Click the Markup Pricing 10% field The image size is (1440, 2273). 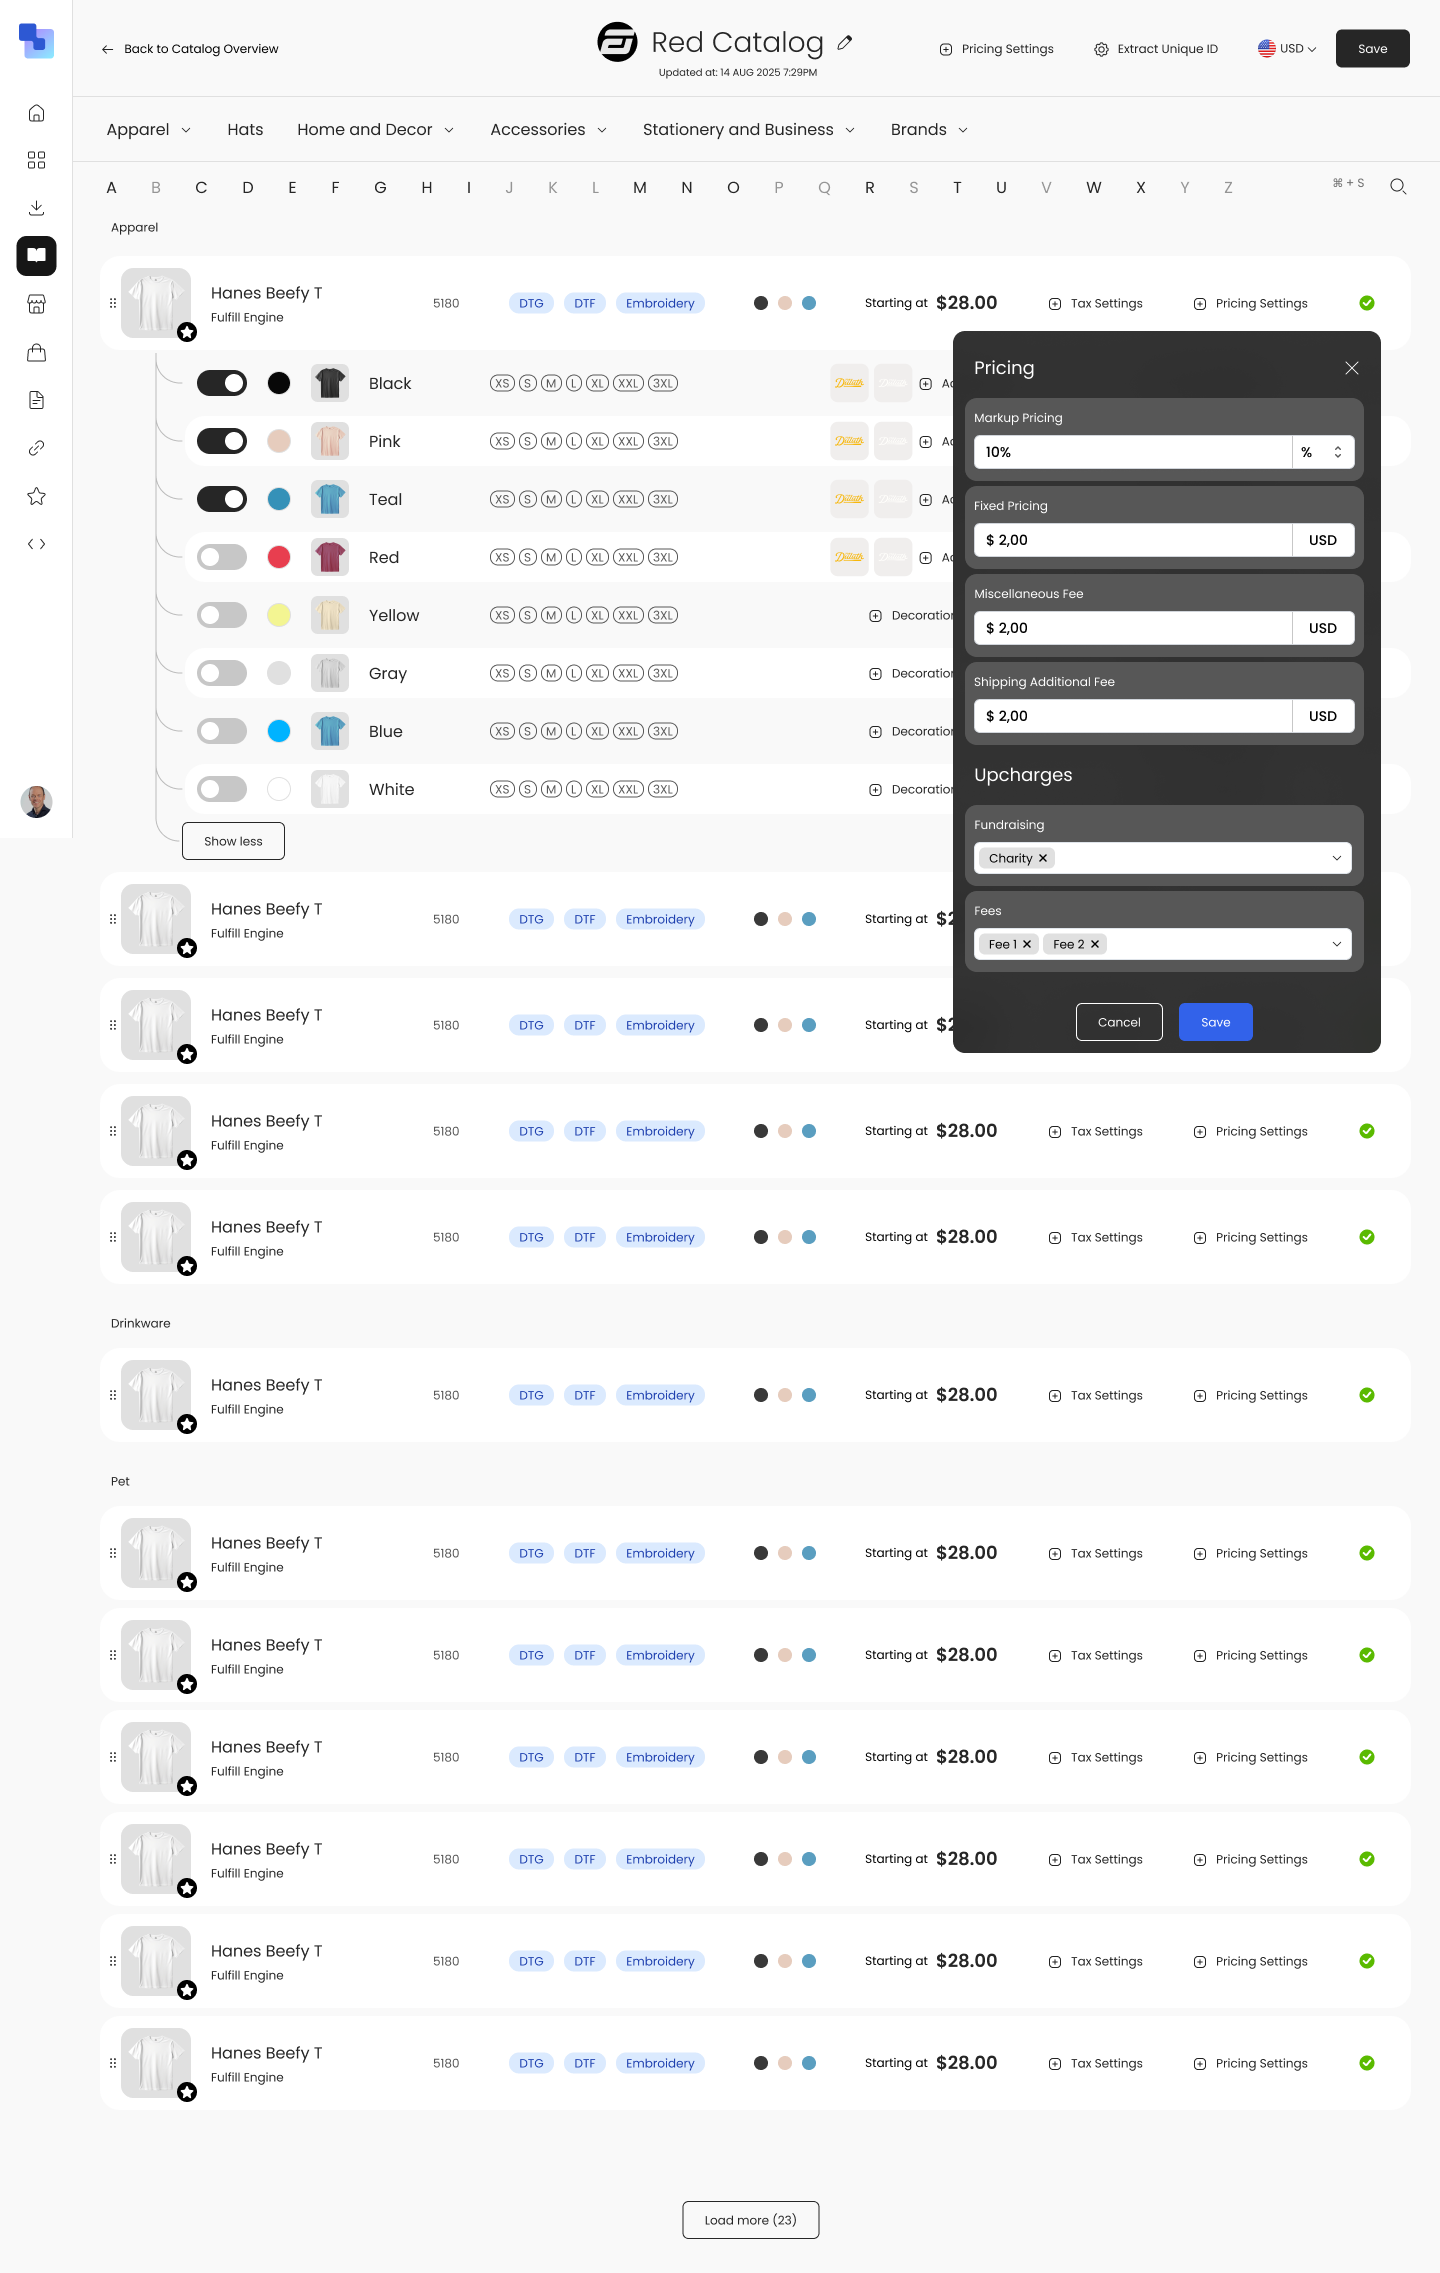(x=1133, y=452)
